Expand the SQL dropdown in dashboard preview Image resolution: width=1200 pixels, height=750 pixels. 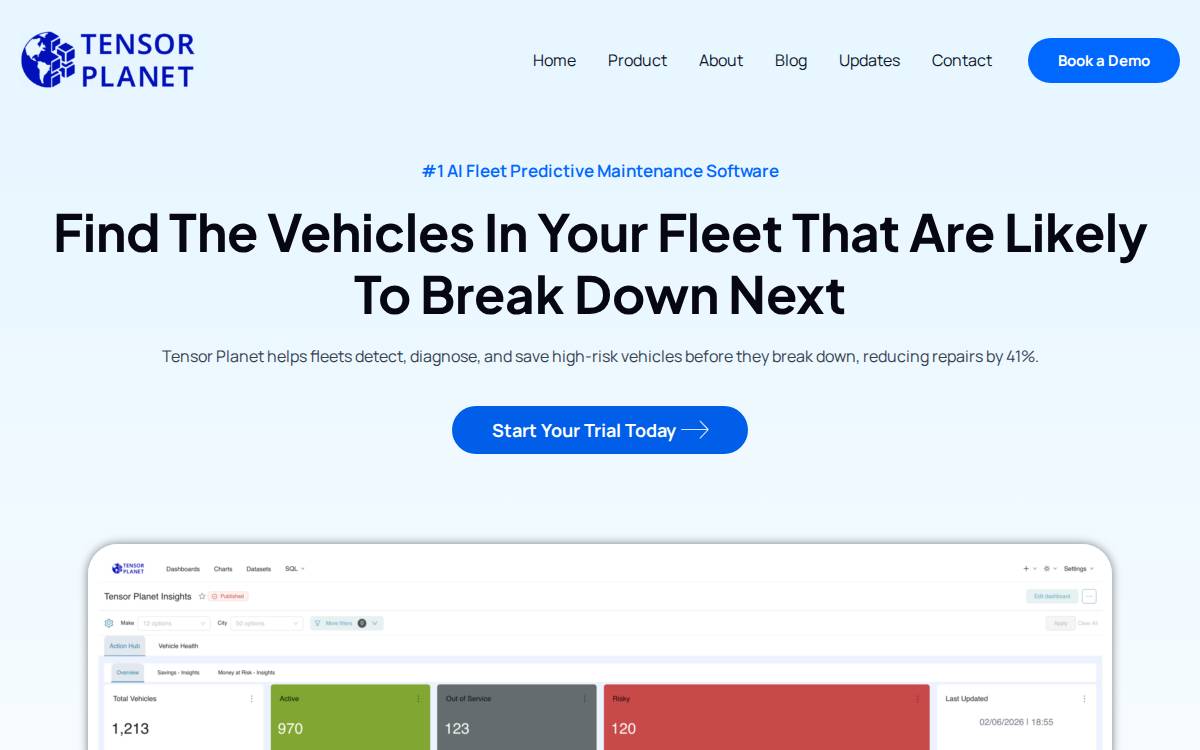[x=294, y=569]
